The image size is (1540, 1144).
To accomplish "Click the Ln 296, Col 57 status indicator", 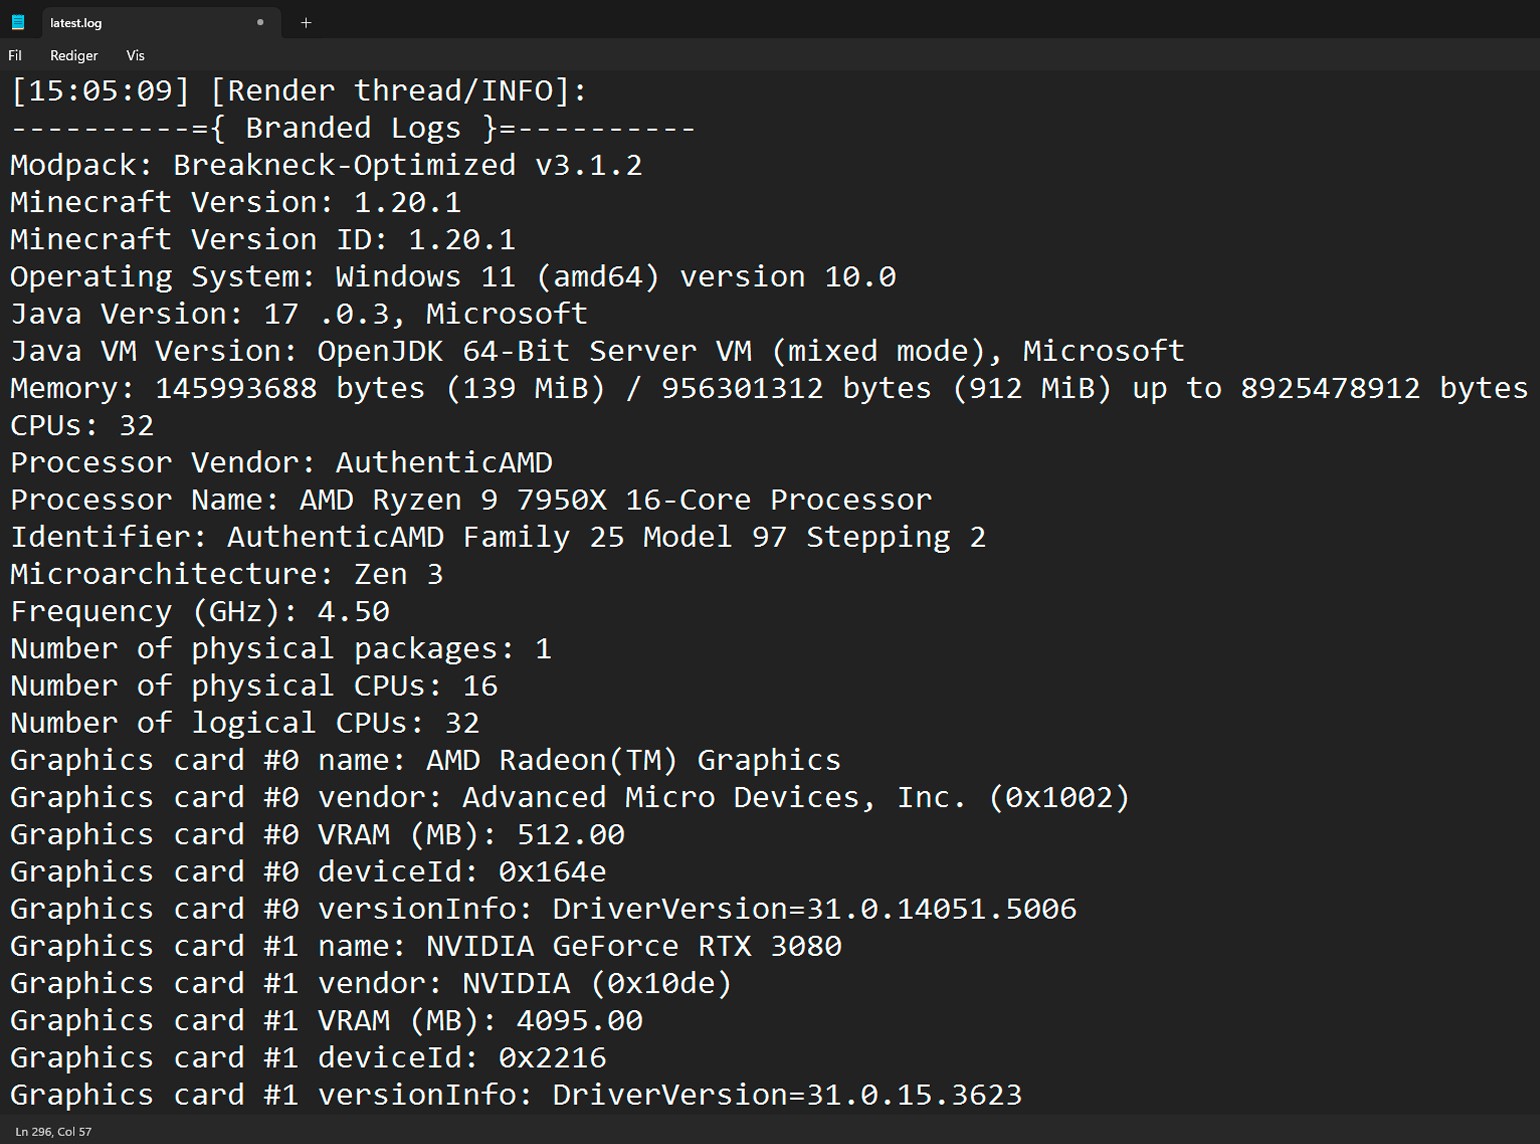I will pos(53,1132).
